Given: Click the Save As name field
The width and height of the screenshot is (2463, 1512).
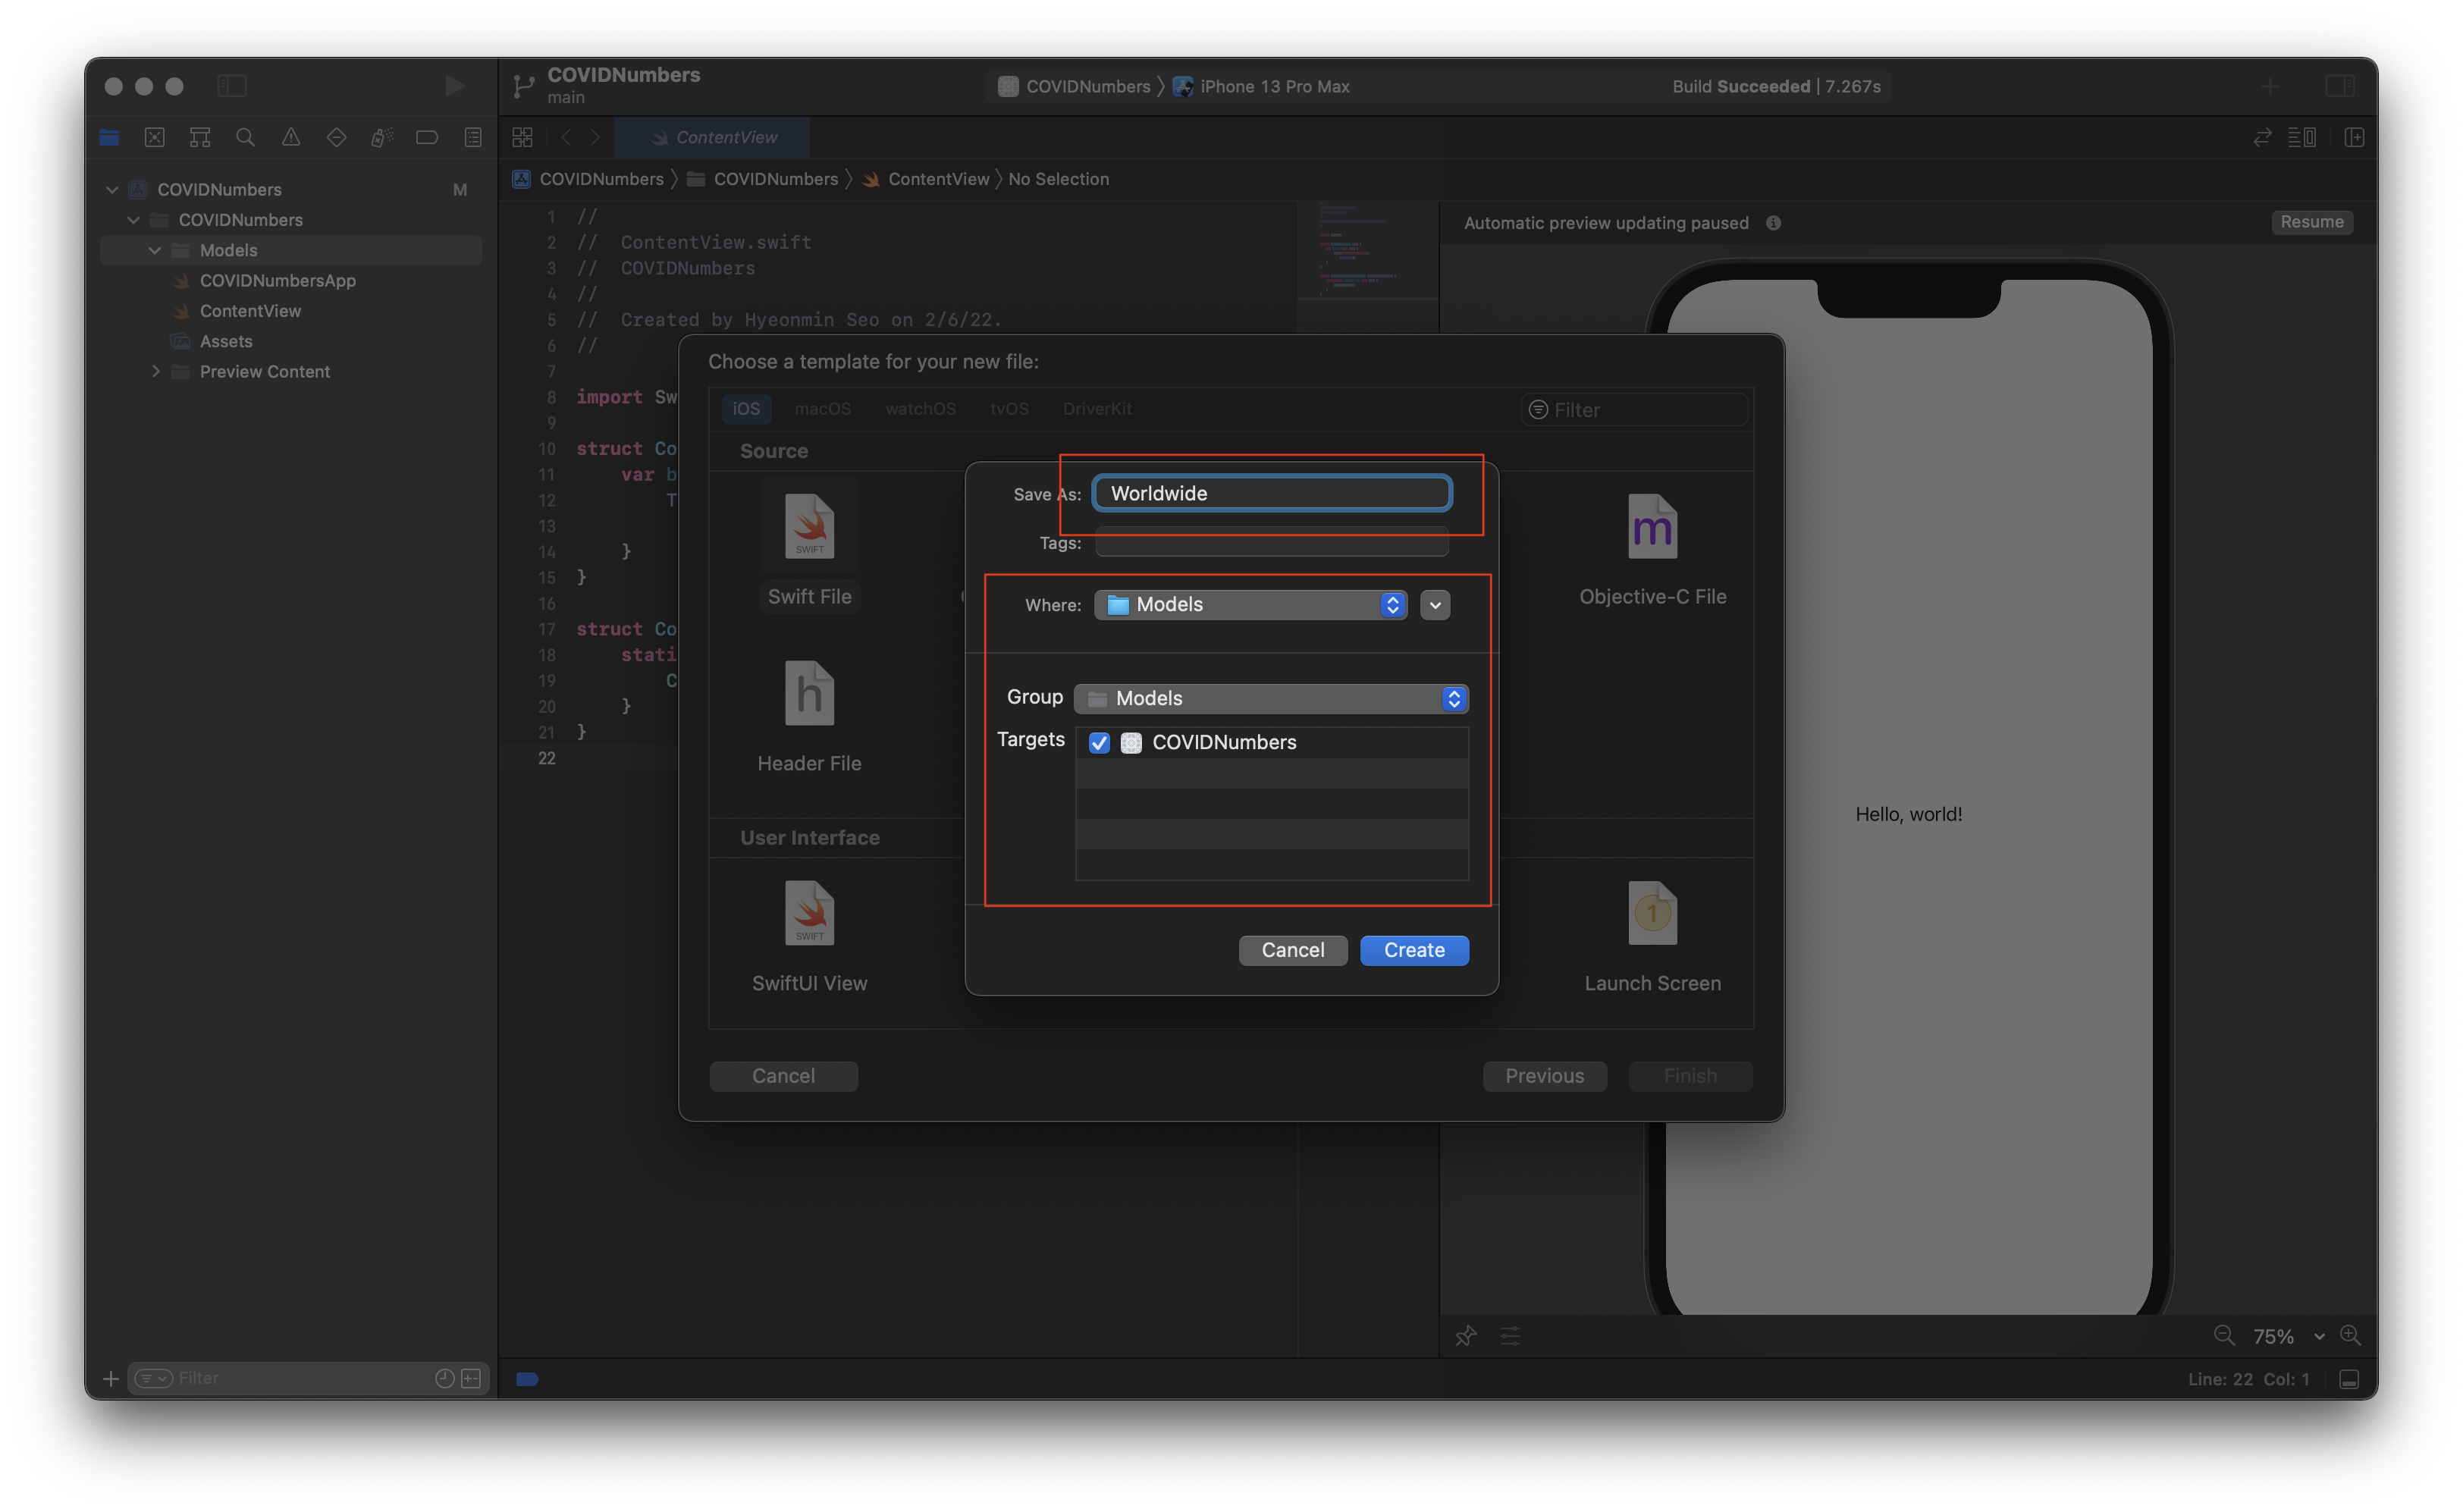Looking at the screenshot, I should pyautogui.click(x=1271, y=493).
